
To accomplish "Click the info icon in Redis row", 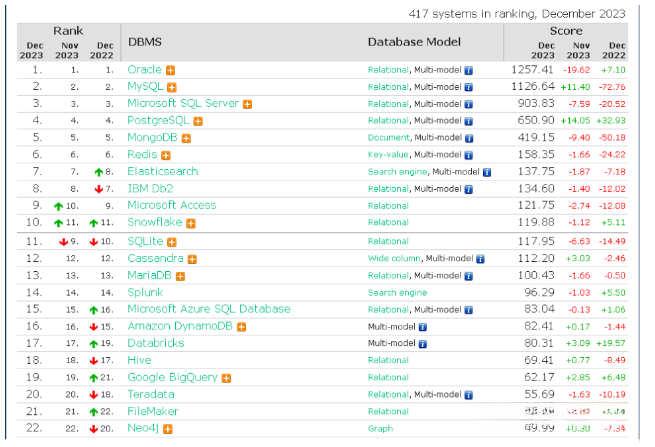I will coord(469,155).
